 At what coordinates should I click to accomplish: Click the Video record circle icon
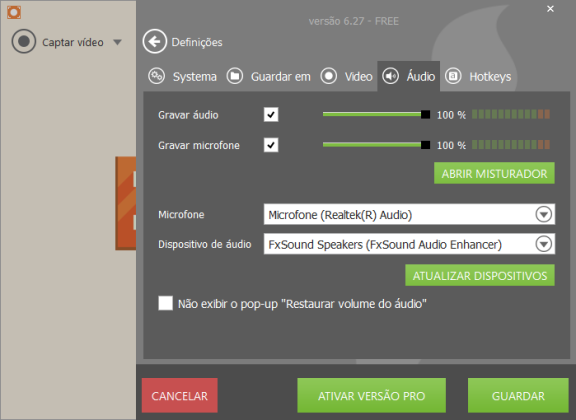coord(328,76)
